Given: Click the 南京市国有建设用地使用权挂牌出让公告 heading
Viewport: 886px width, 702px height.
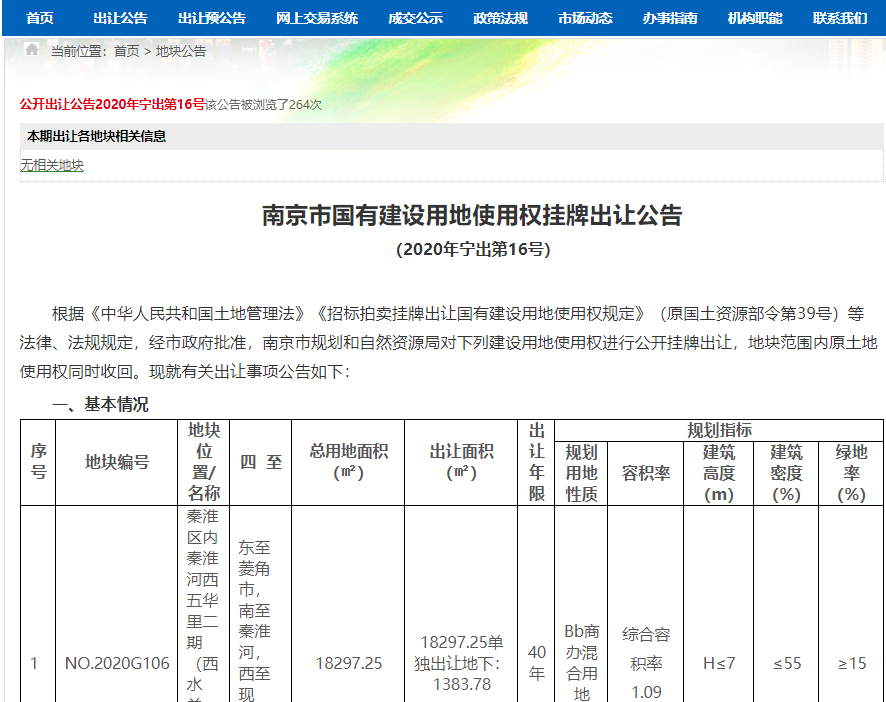Looking at the screenshot, I should pos(472,215).
